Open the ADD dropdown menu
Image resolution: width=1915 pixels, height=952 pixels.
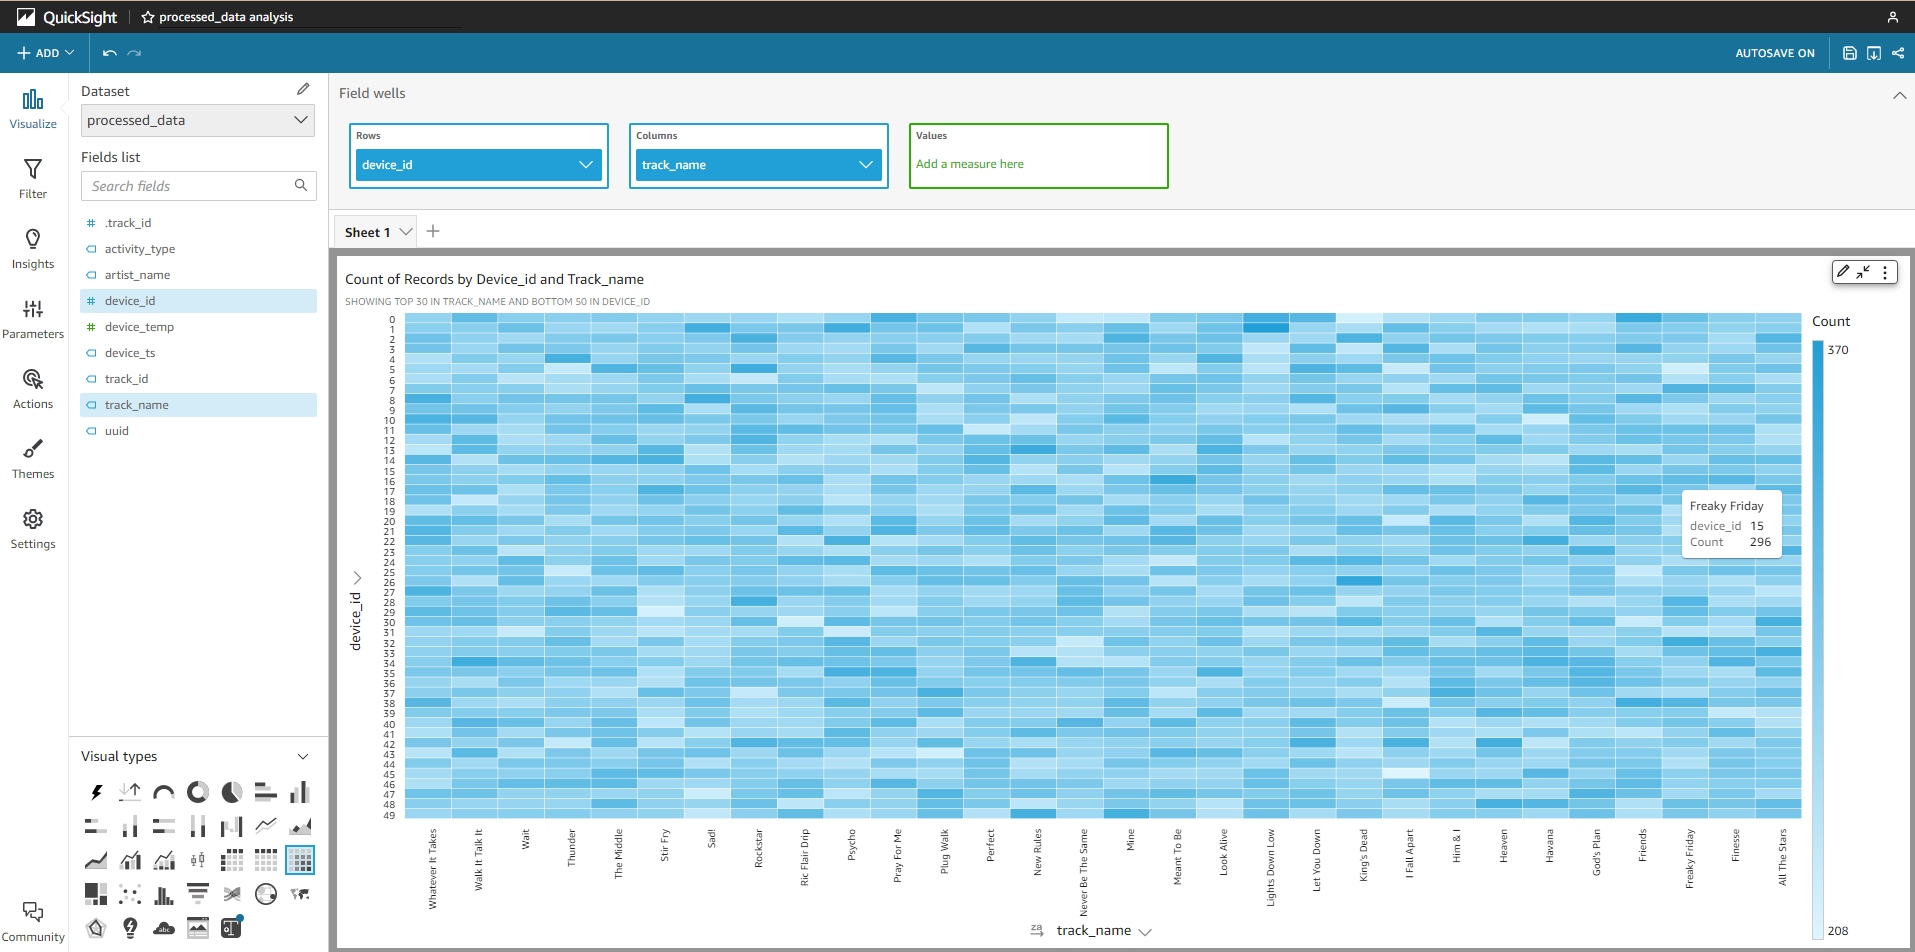pos(46,53)
